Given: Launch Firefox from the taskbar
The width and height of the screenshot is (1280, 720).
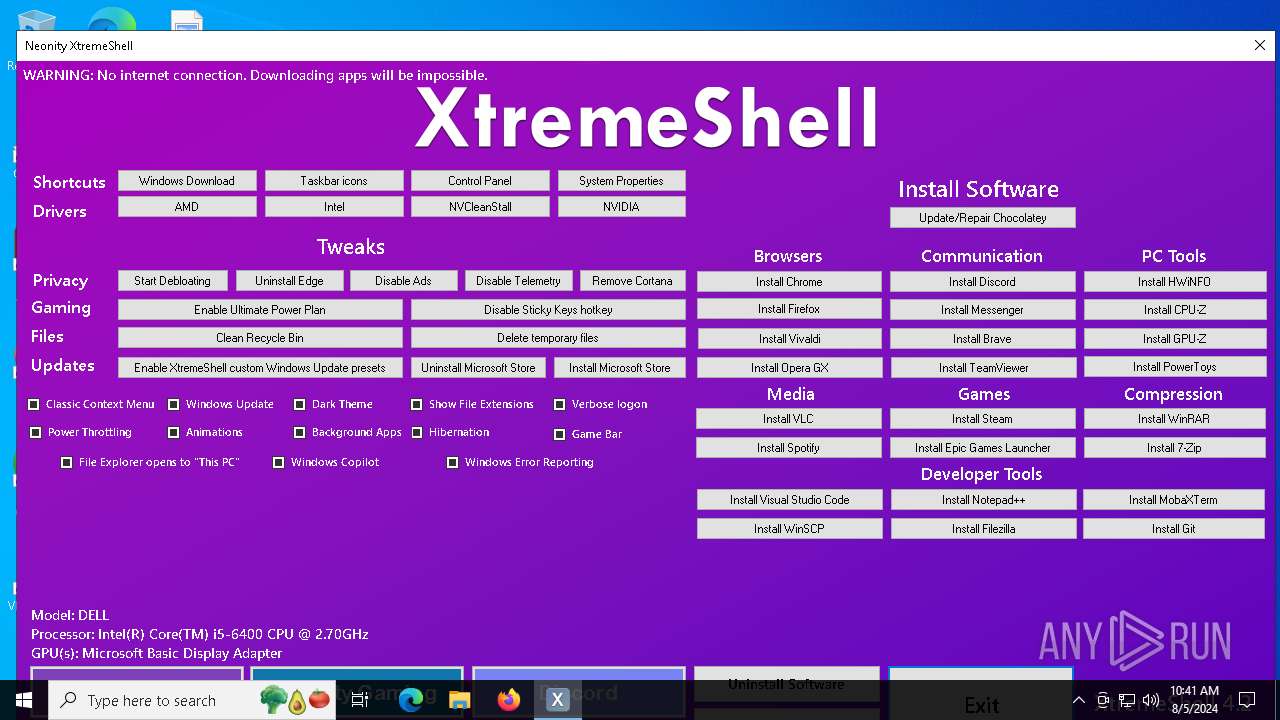Looking at the screenshot, I should tap(509, 700).
